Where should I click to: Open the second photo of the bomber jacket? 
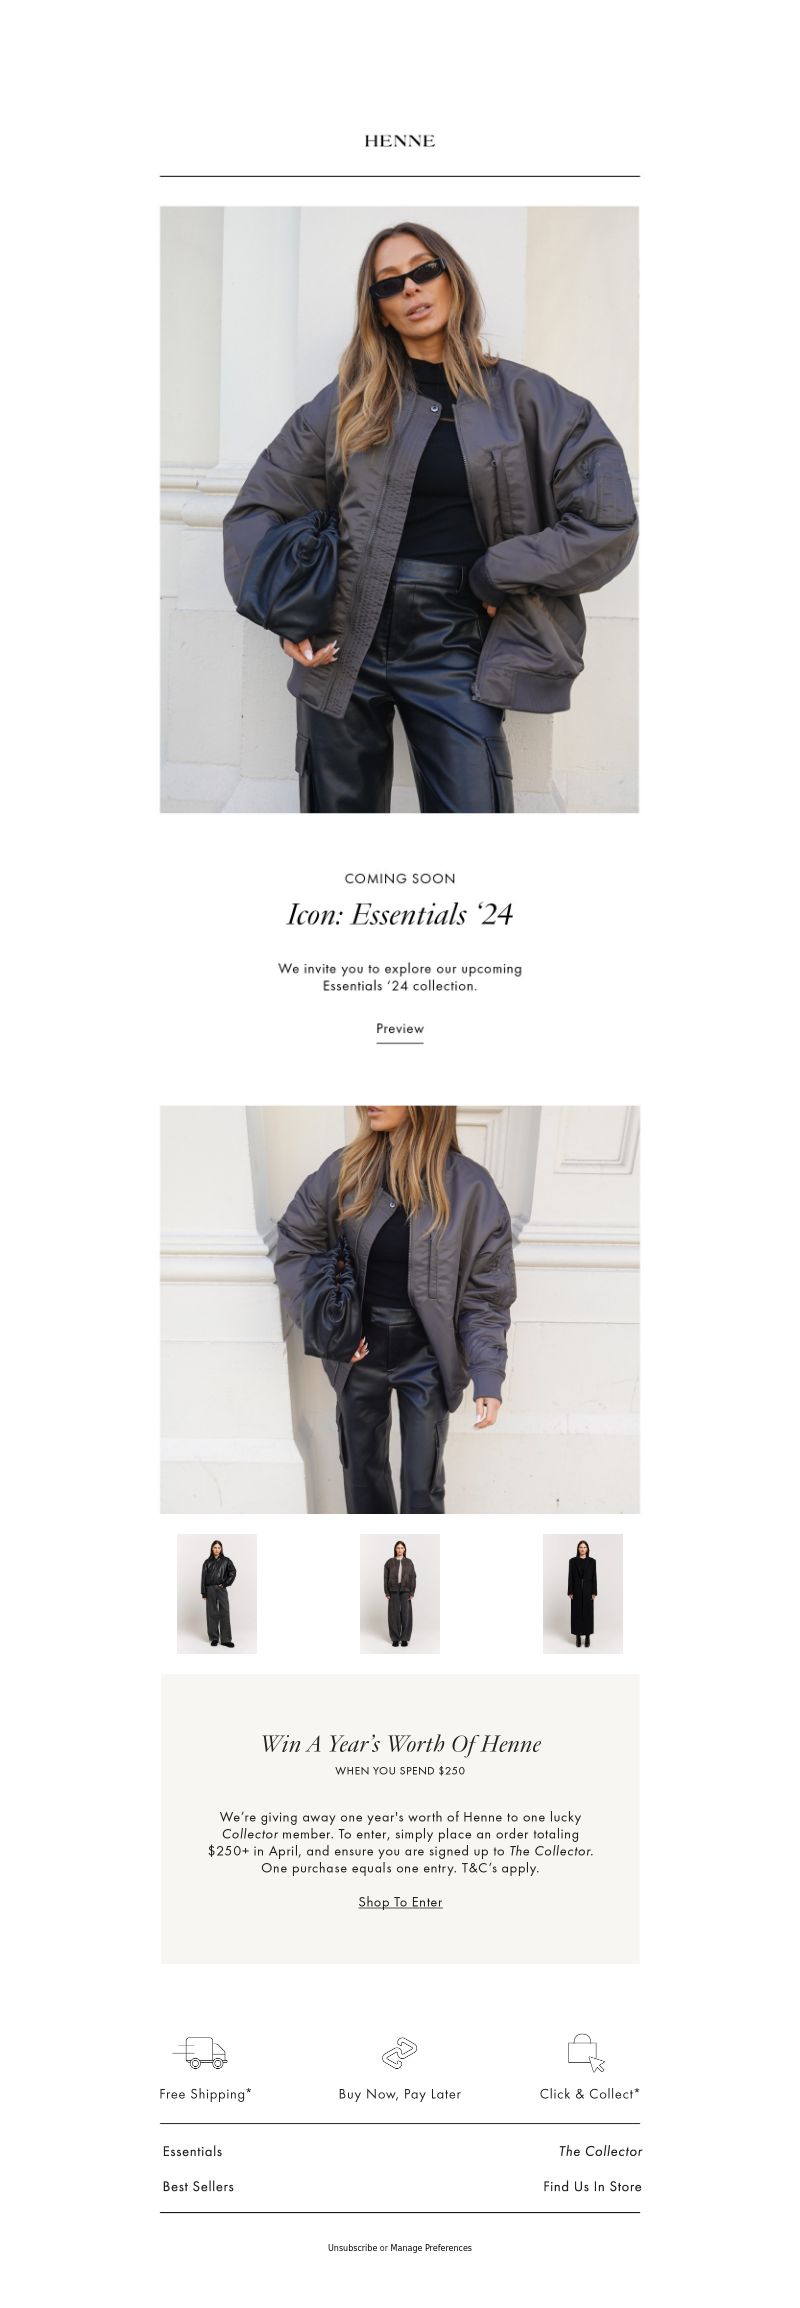click(400, 1309)
